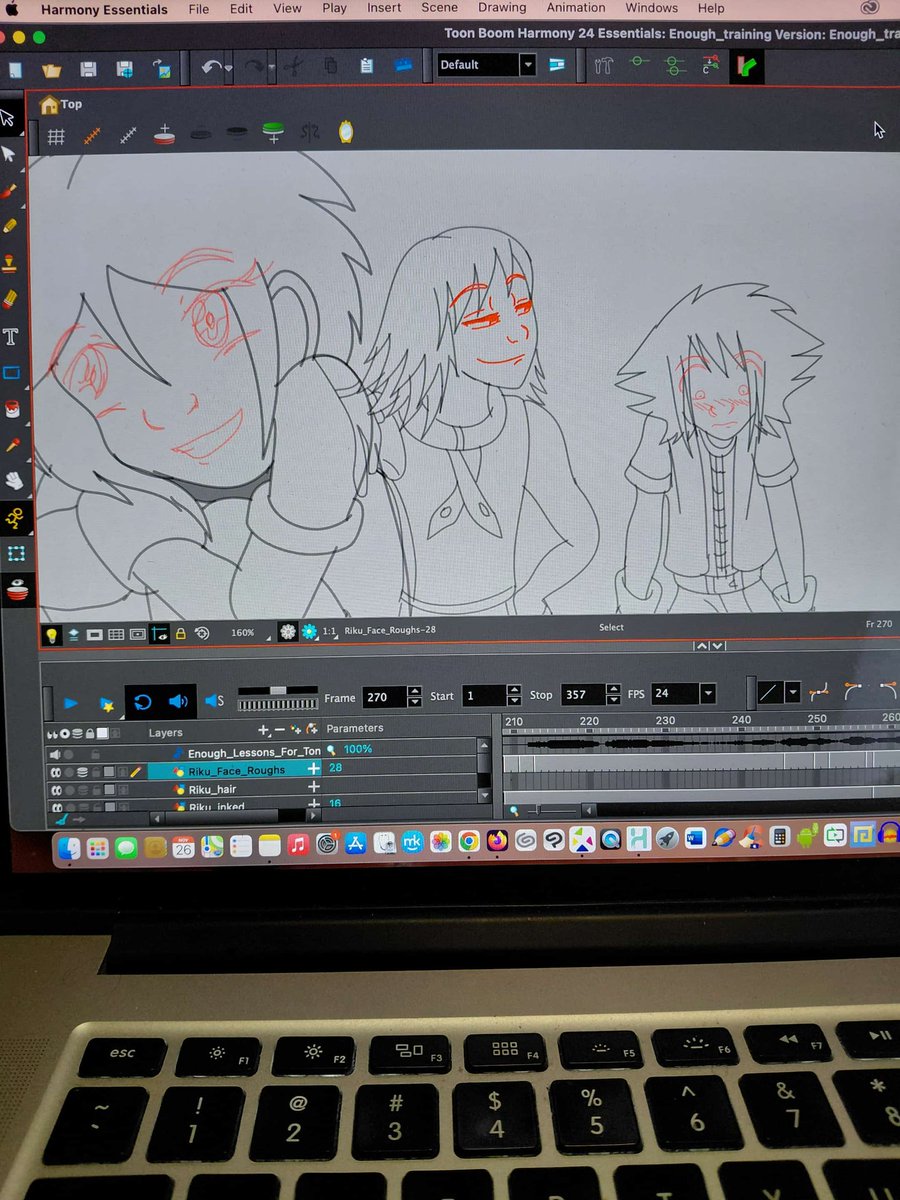
Task: Select the Color Dropper tool
Action: point(13,444)
